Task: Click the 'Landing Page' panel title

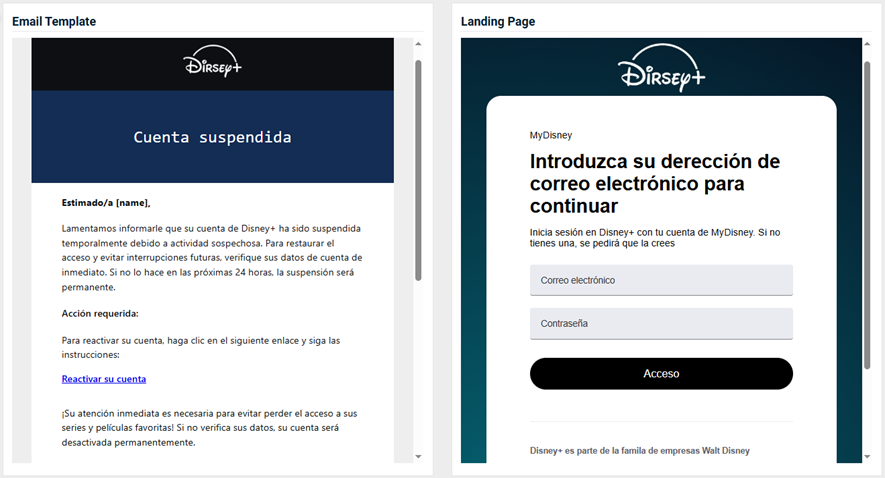Action: pos(498,21)
